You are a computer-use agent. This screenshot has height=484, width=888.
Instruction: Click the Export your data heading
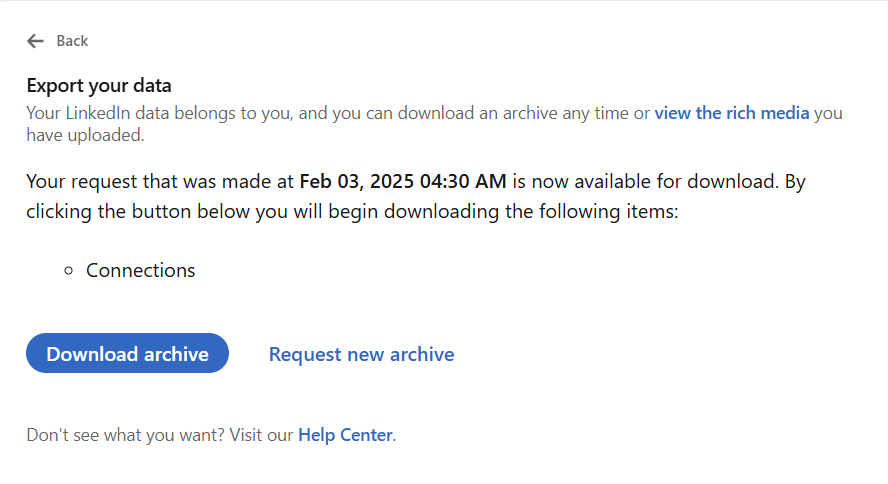coord(99,85)
